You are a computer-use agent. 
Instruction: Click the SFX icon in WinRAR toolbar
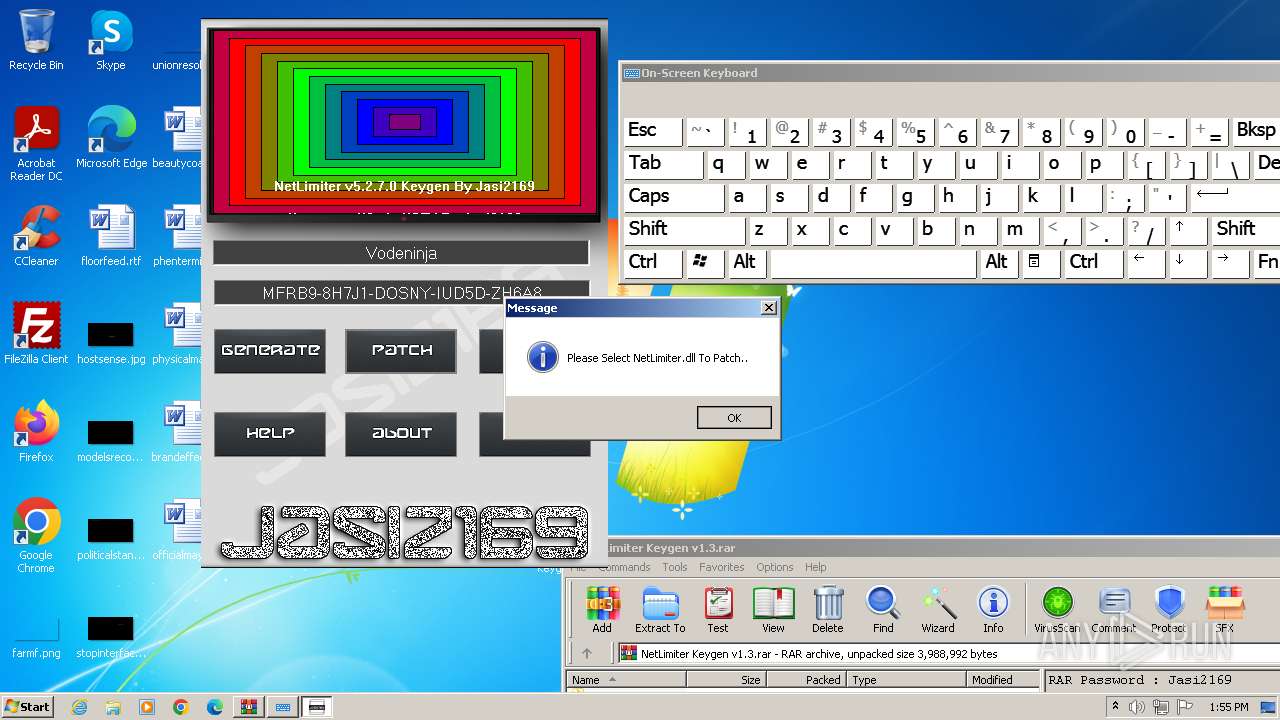1225,609
